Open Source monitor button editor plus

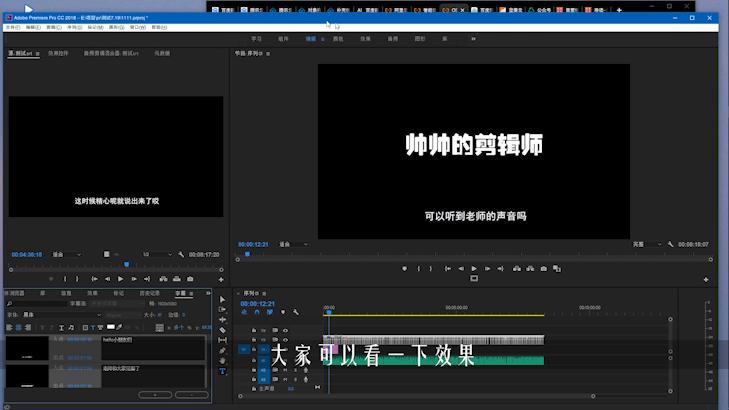pos(221,279)
